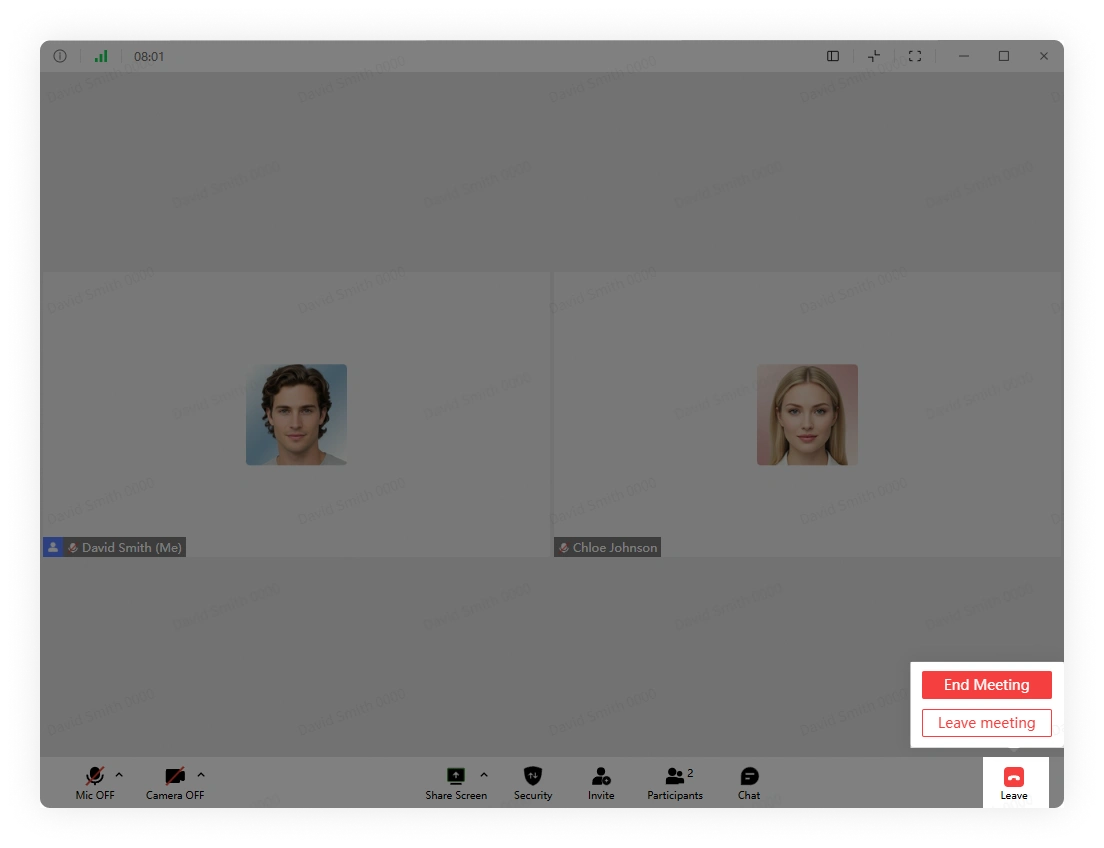This screenshot has width=1104, height=848.
Task: Close the meeting window
Action: tap(1044, 56)
